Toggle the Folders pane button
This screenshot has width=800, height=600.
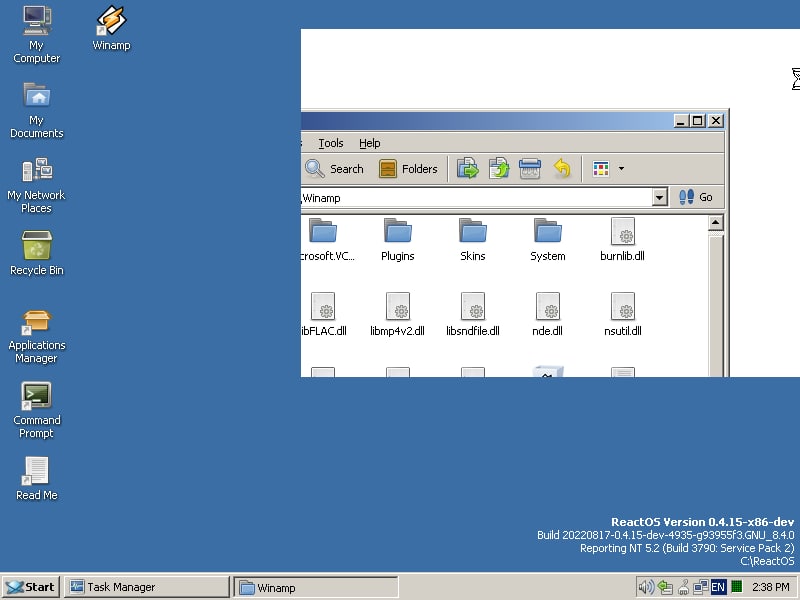[x=408, y=169]
